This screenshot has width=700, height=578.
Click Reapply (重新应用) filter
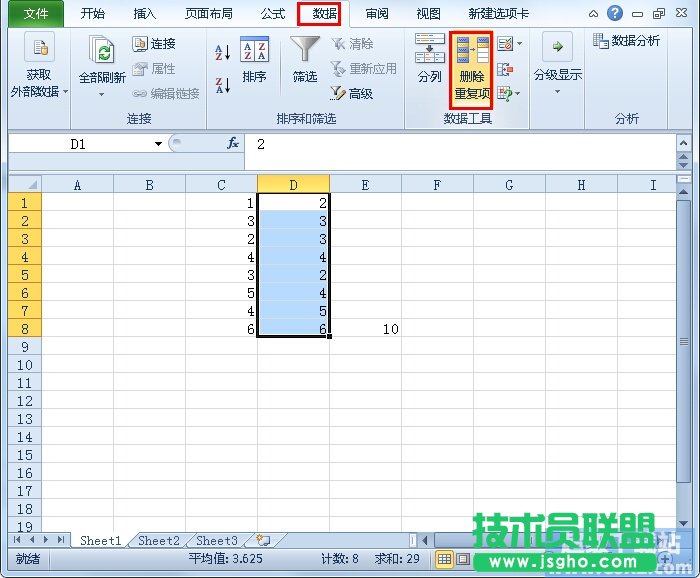[x=363, y=69]
